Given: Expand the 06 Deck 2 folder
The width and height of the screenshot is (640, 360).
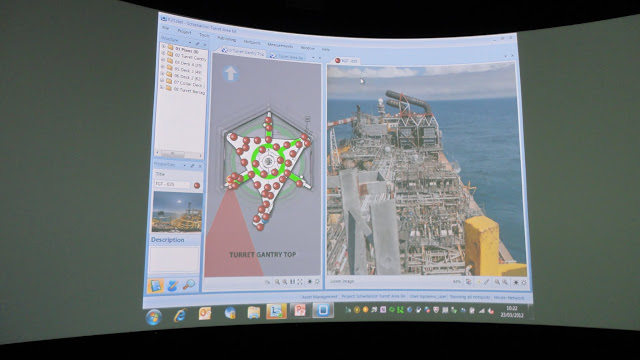Looking at the screenshot, I should tap(163, 74).
